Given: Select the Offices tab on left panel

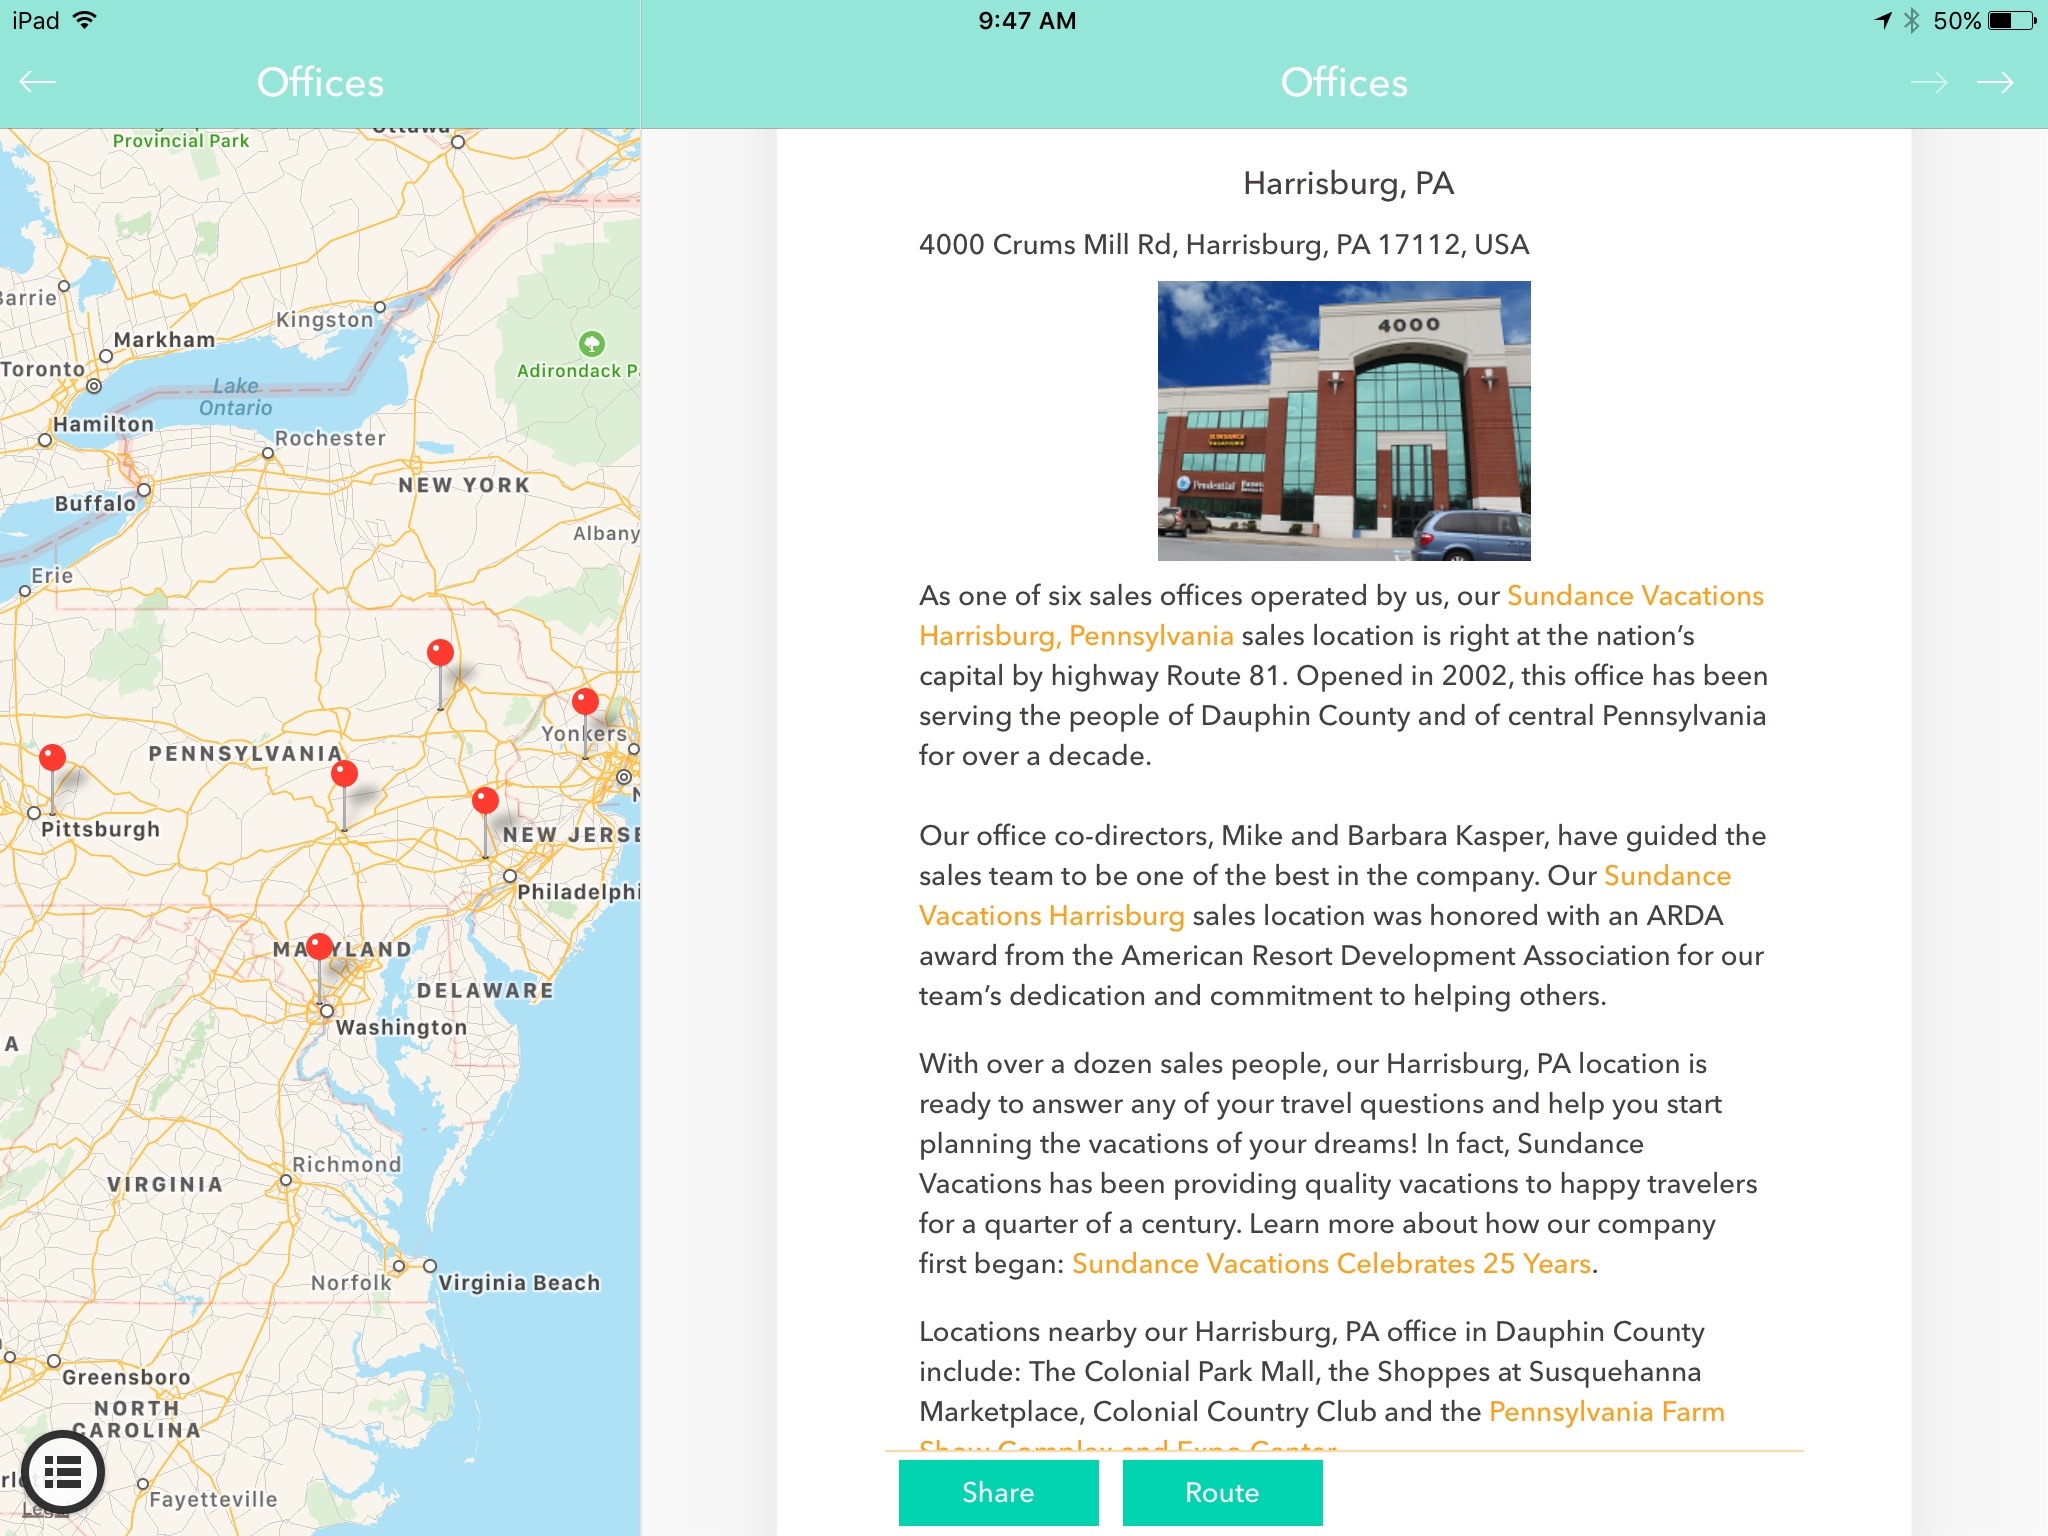Looking at the screenshot, I should click(x=319, y=84).
